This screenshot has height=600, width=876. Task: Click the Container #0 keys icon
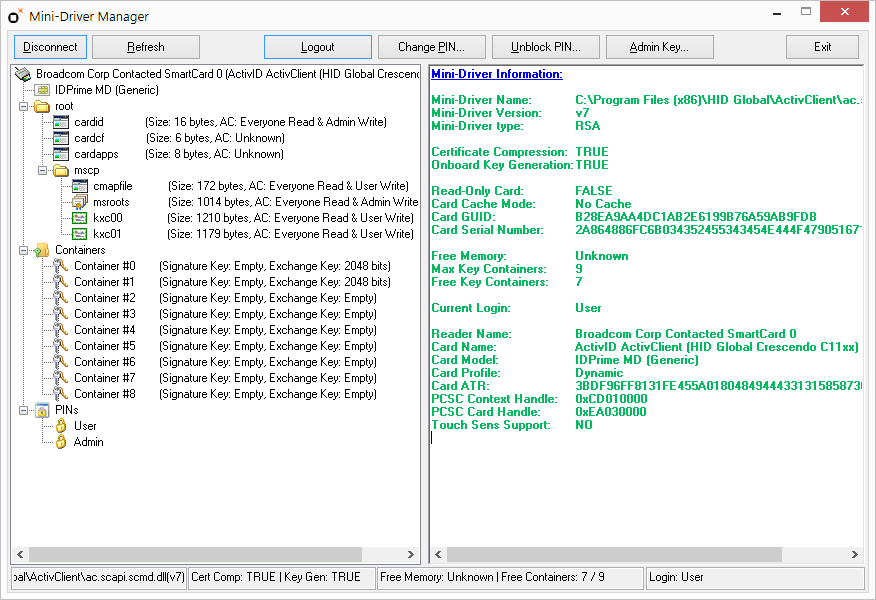[x=60, y=266]
